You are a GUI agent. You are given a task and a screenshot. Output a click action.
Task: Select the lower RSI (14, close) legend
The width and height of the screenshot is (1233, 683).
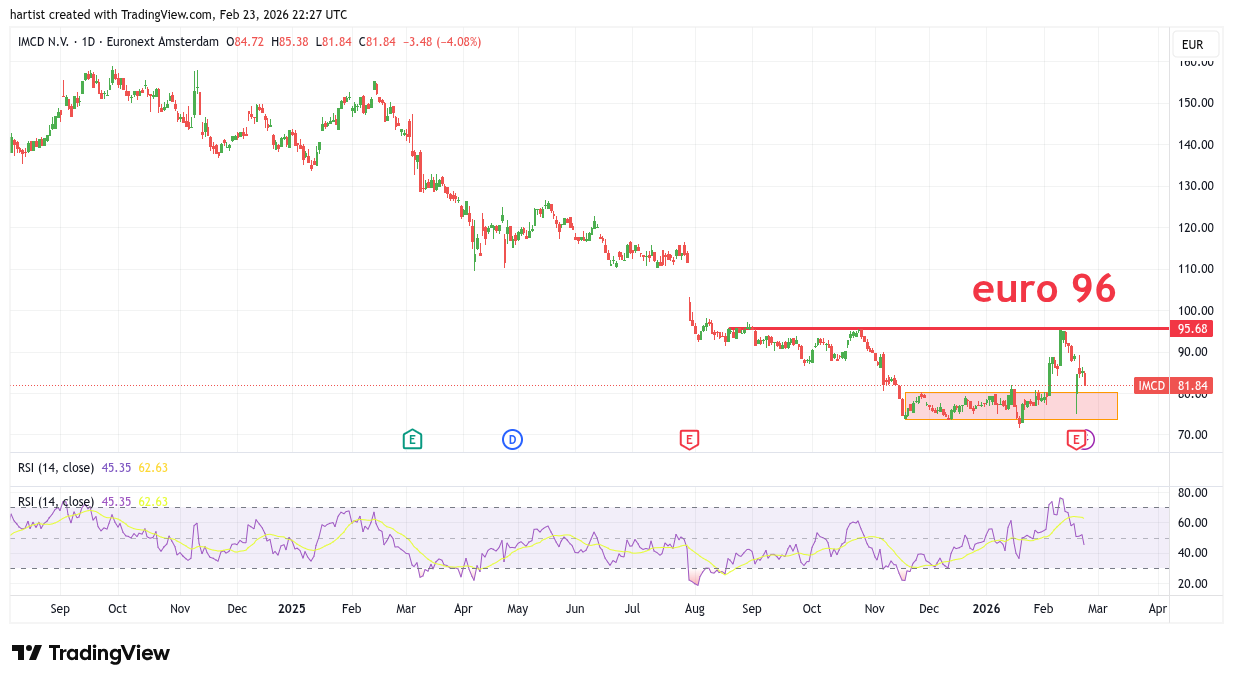pyautogui.click(x=56, y=502)
